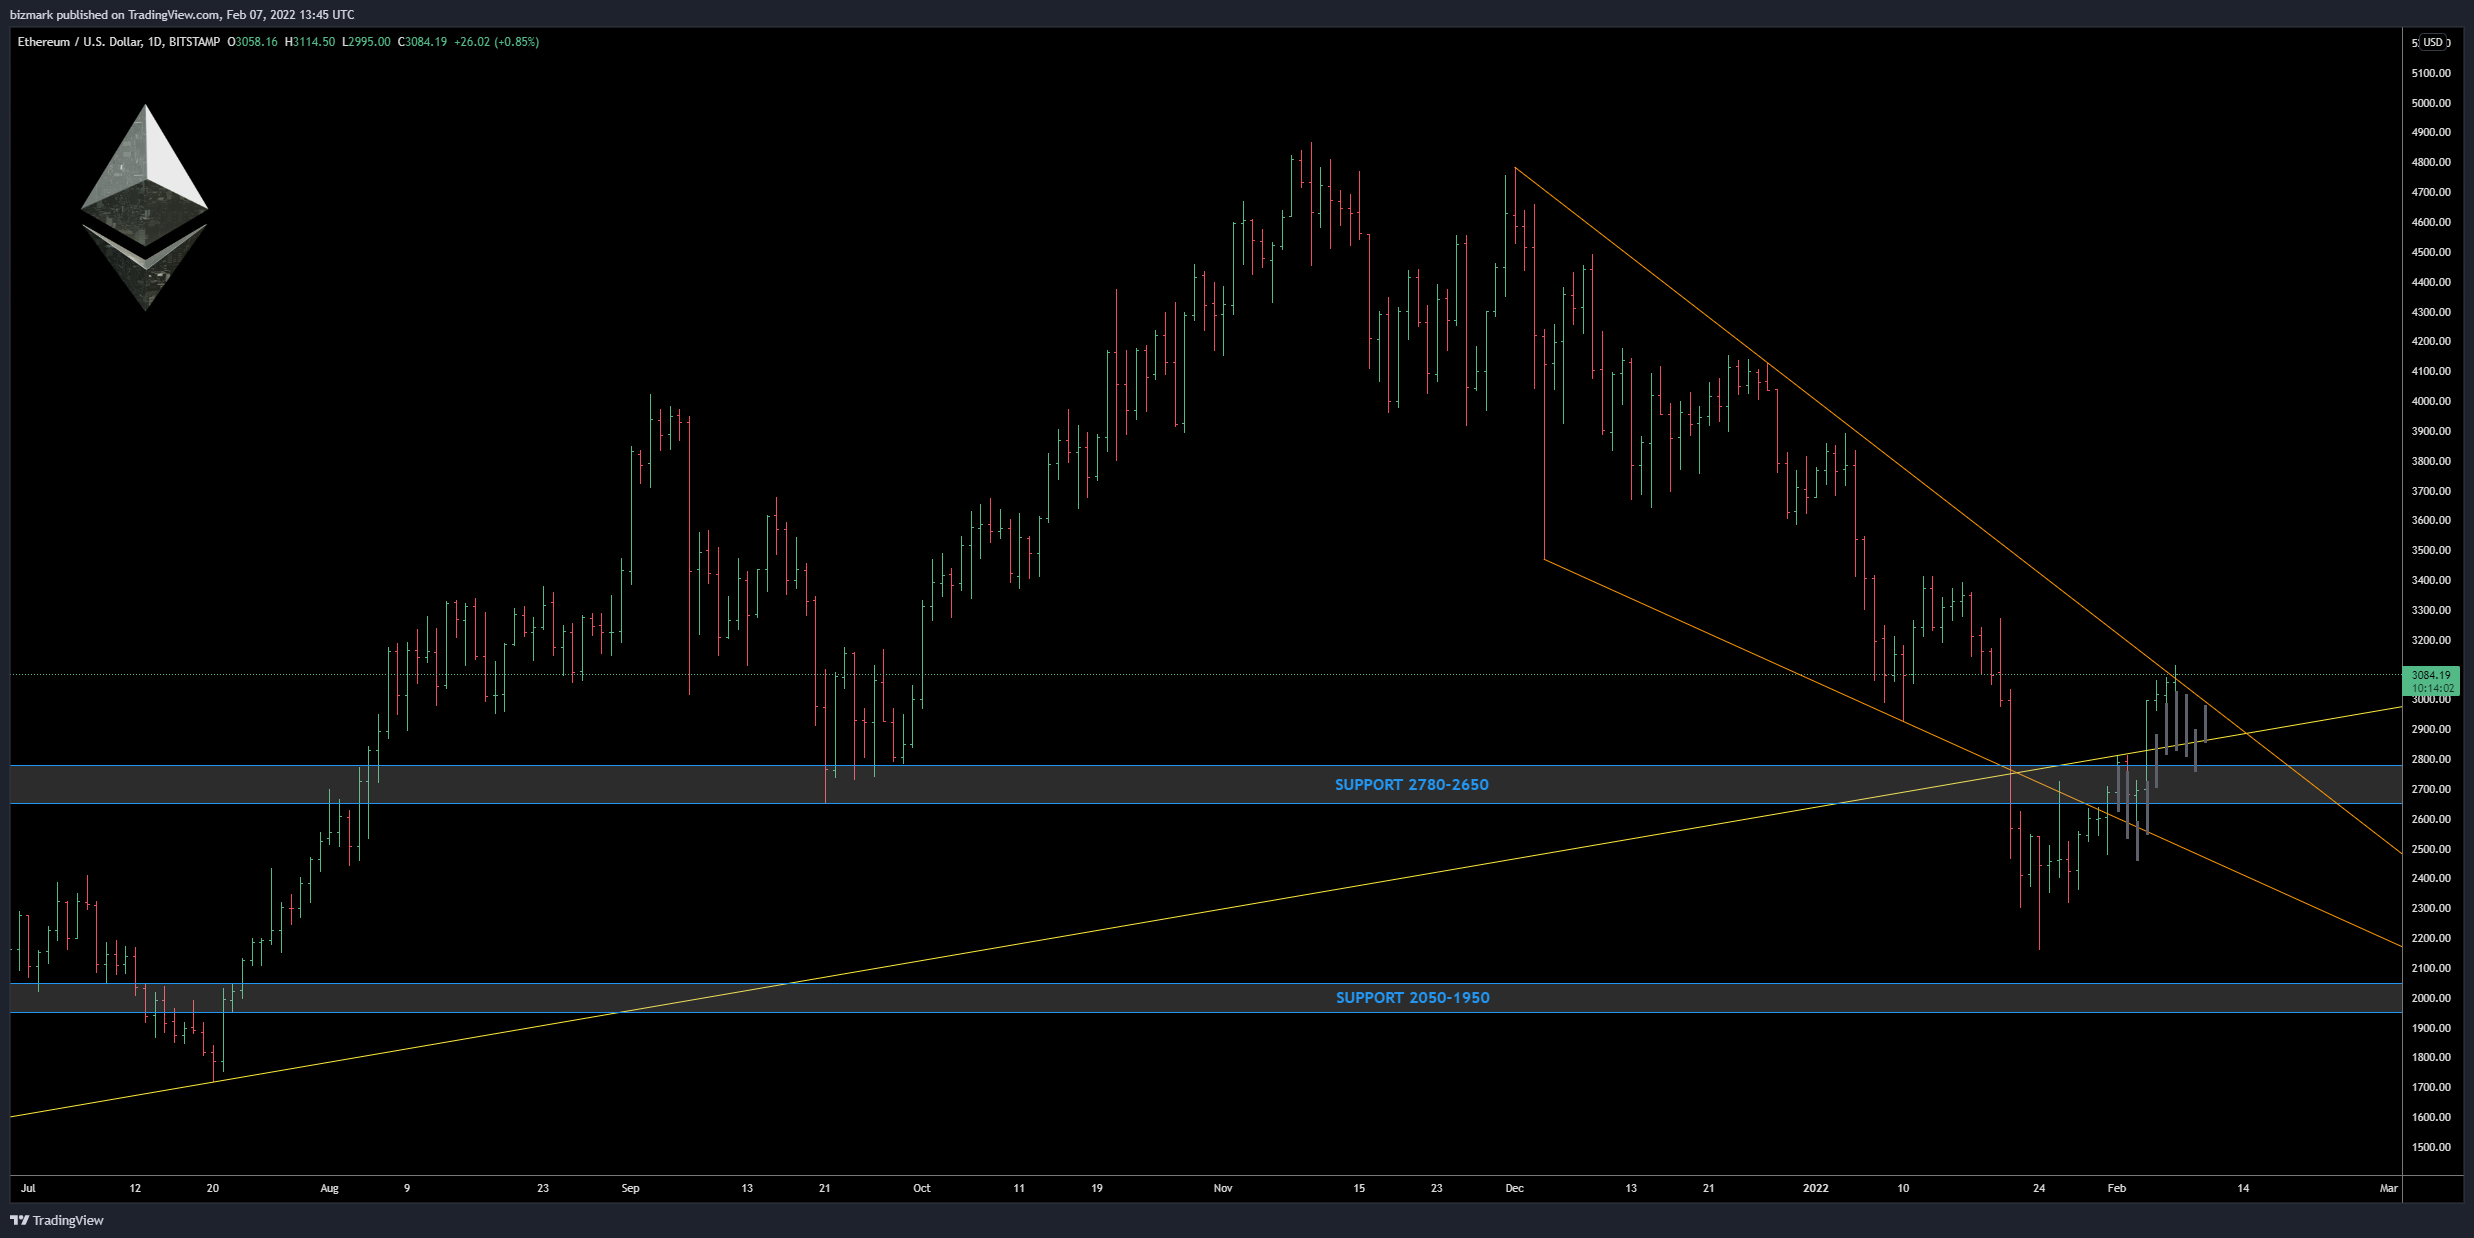Click the change value +26.02 (+0.85%)
Viewport: 2474px width, 1238px height.
pyautogui.click(x=497, y=42)
